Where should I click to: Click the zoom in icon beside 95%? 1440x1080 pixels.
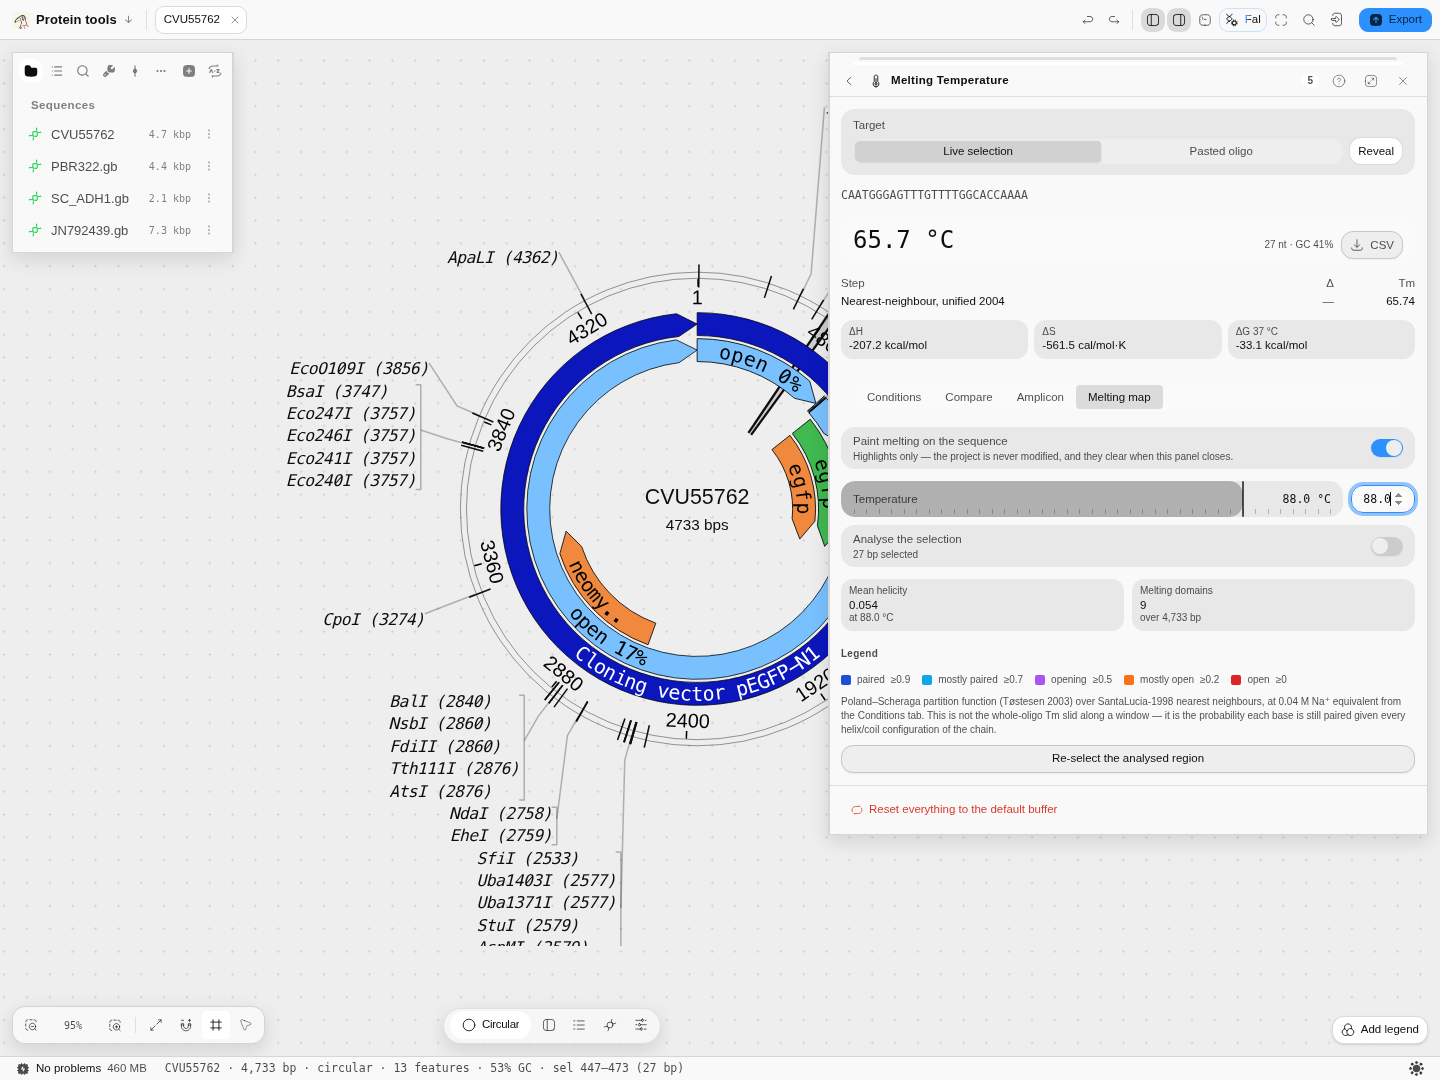coord(115,1025)
